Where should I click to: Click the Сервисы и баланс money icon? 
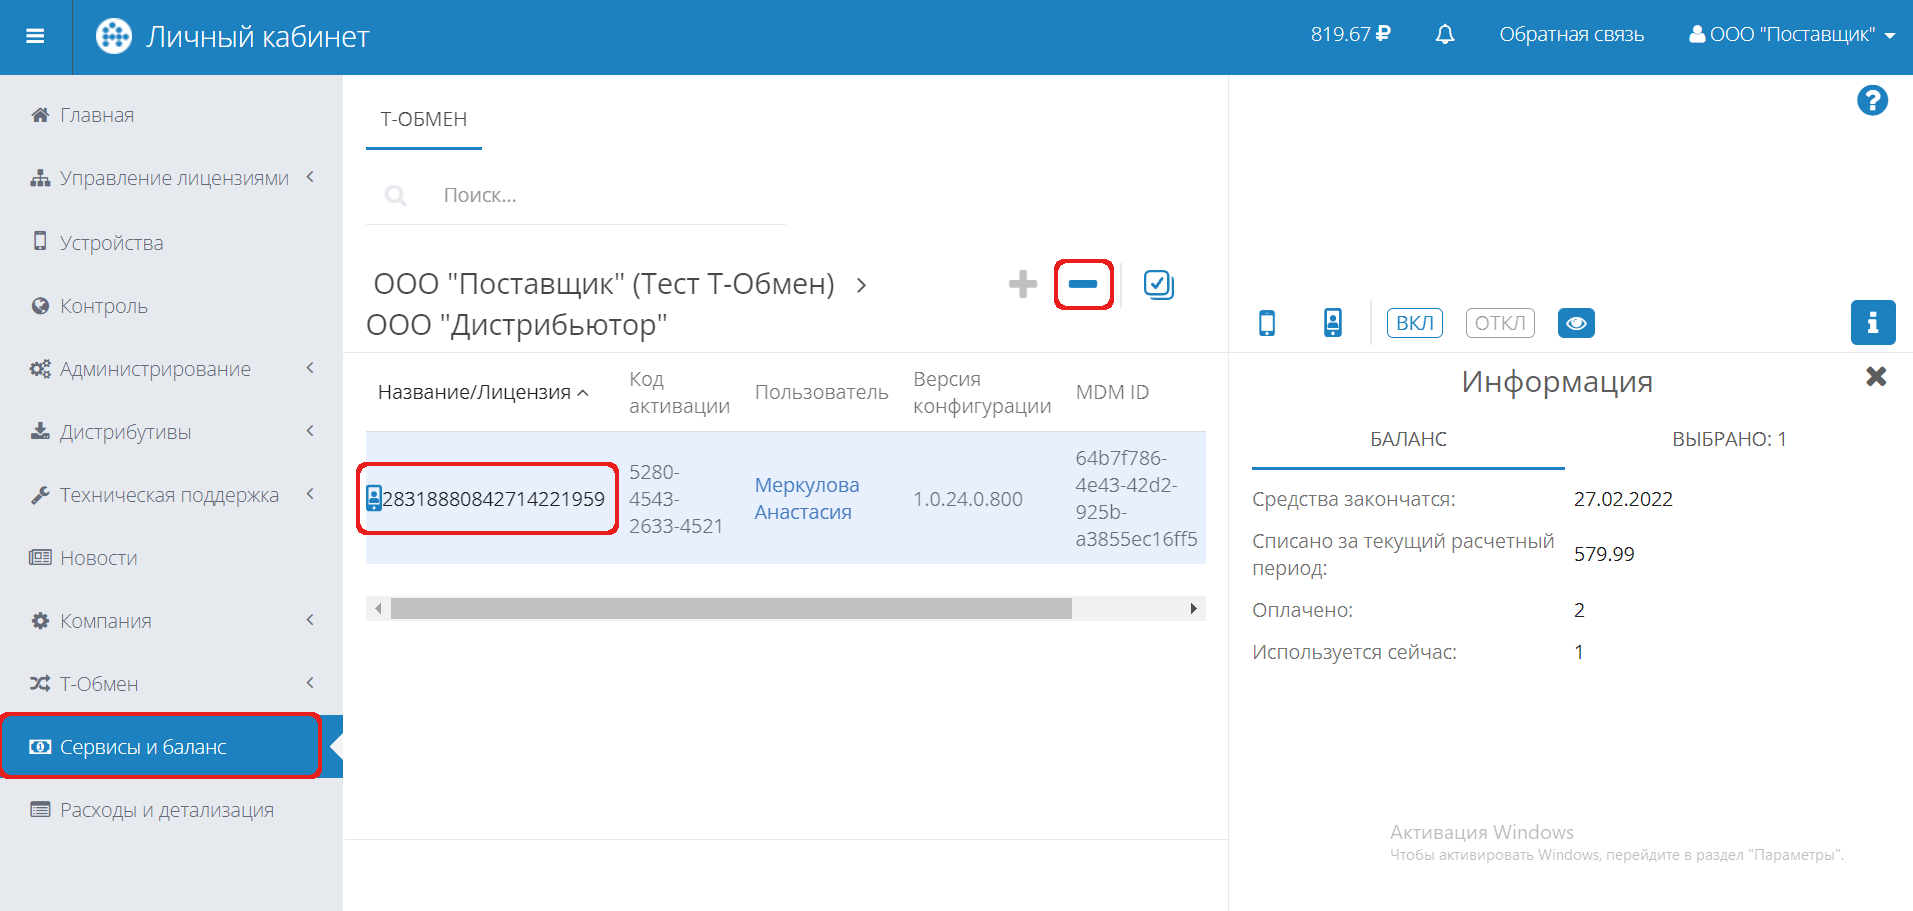click(40, 747)
